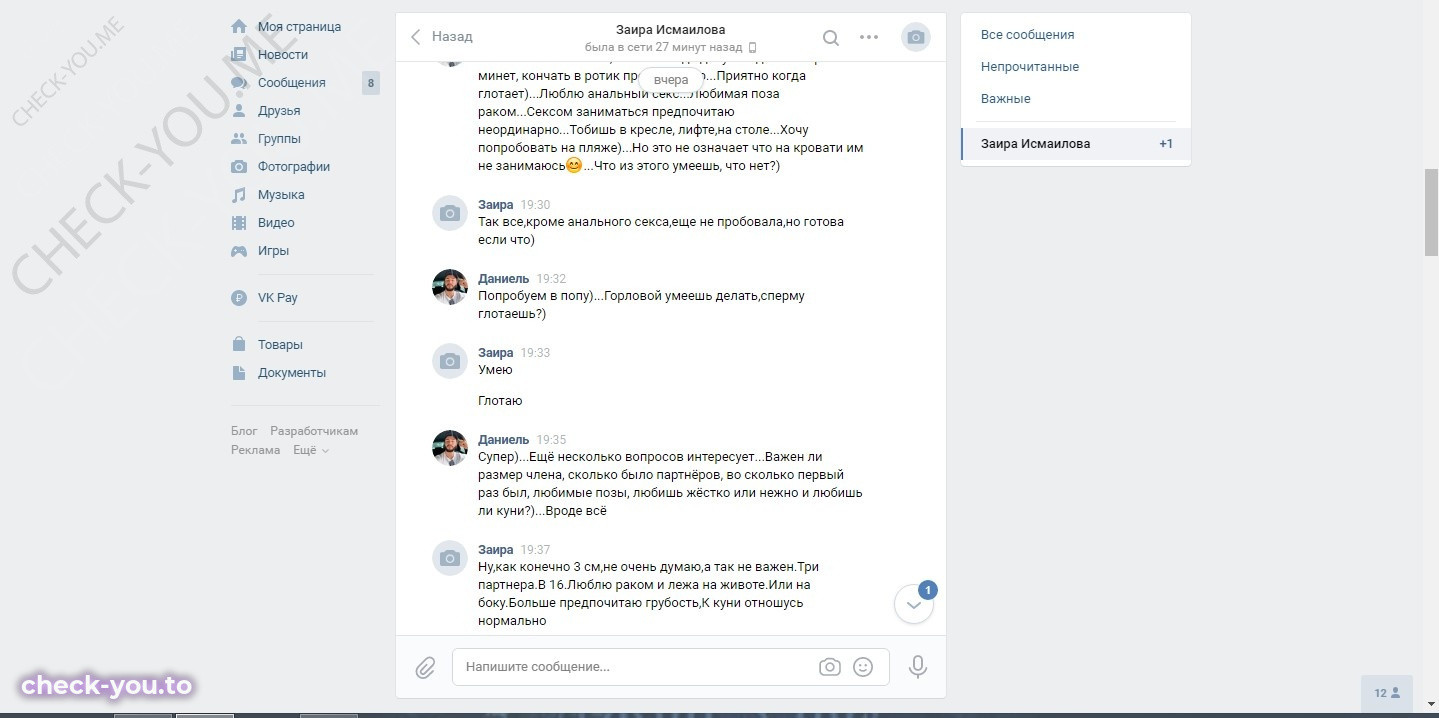Go to Друзья section
1439x718 pixels.
tap(279, 111)
